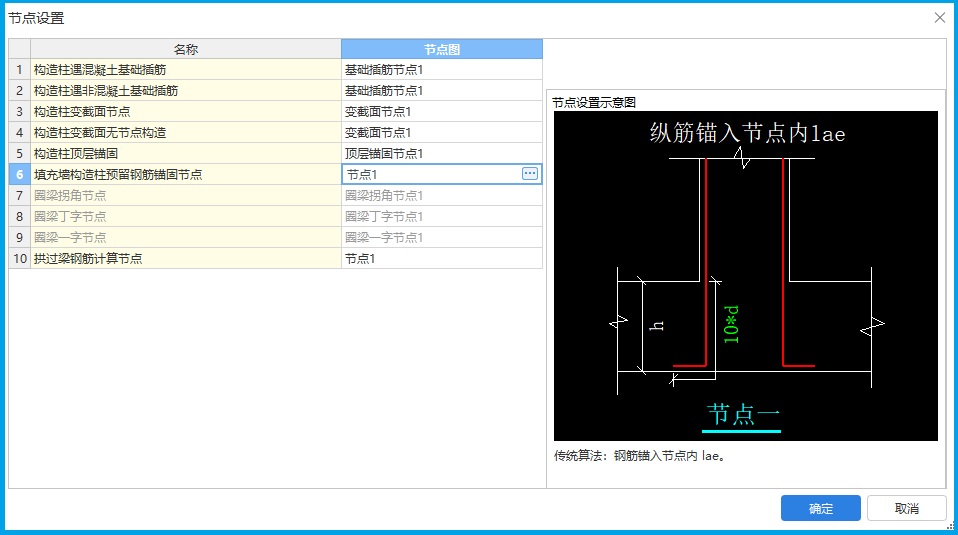Select row 构造柱变截面节点
This screenshot has height=535, width=958.
[x=186, y=112]
